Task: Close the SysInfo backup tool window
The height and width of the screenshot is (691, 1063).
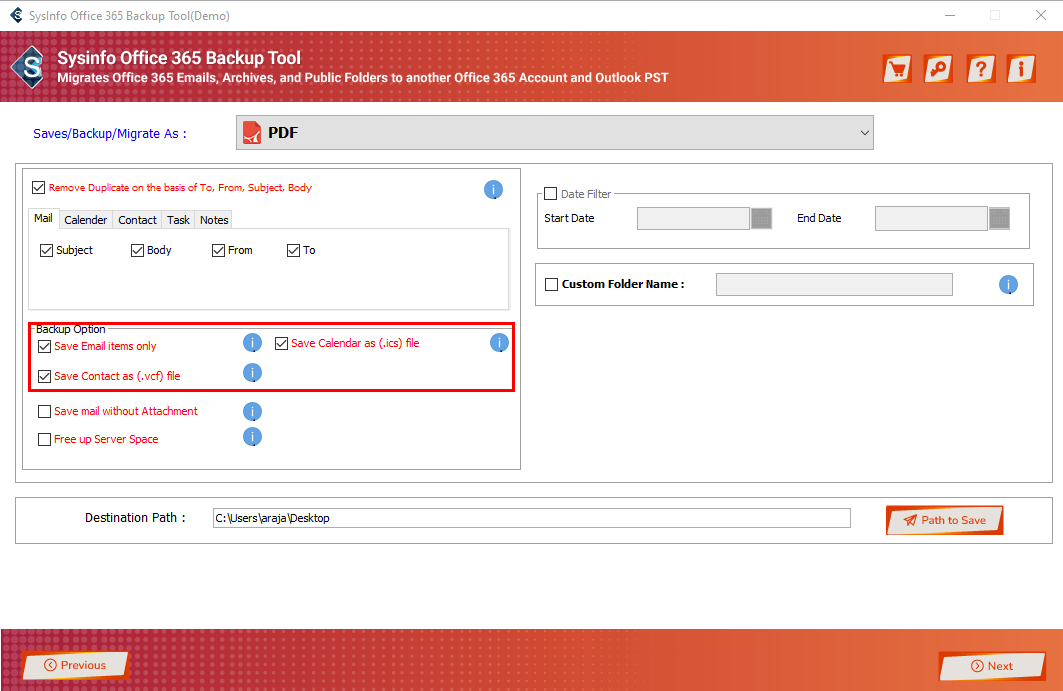Action: point(1041,15)
